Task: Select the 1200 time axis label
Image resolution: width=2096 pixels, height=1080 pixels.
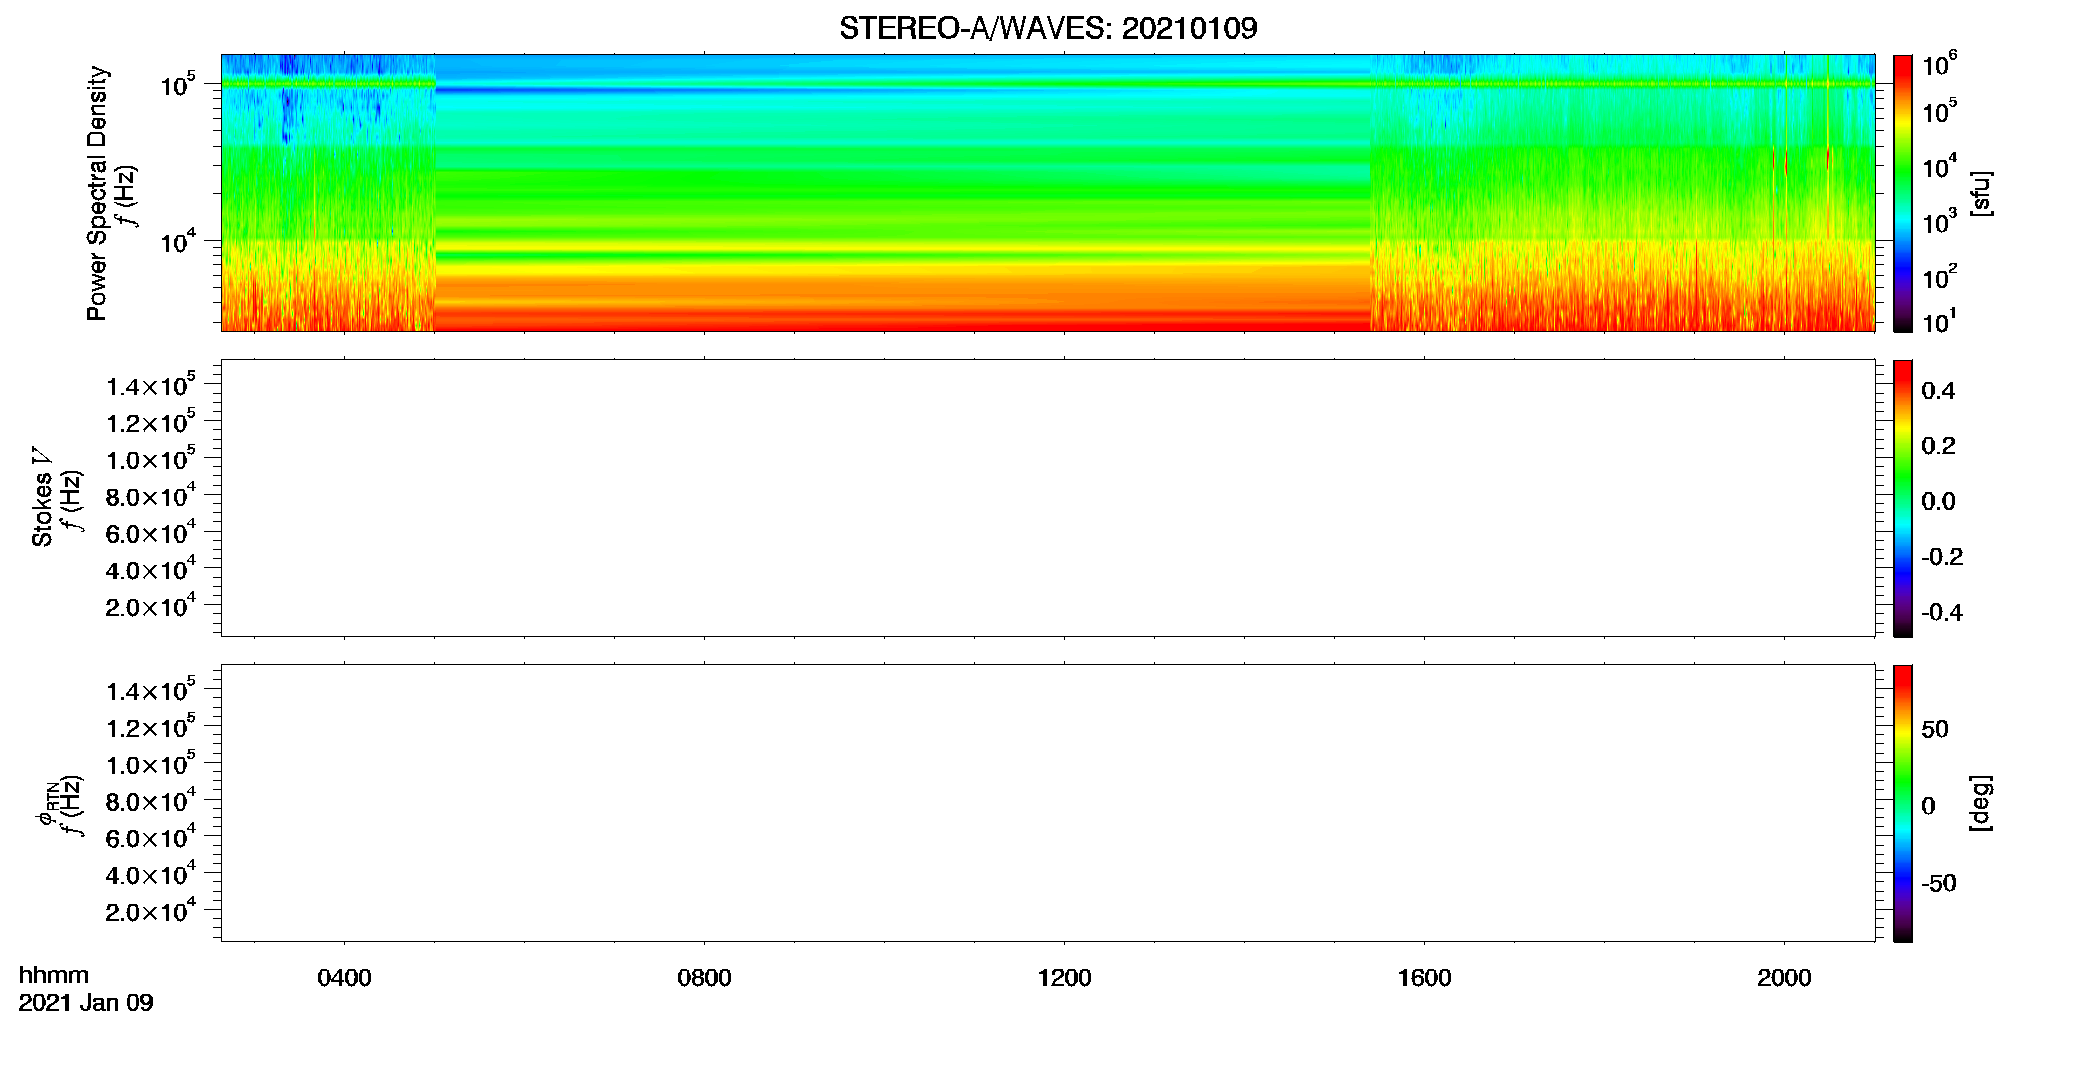Action: [x=1064, y=978]
